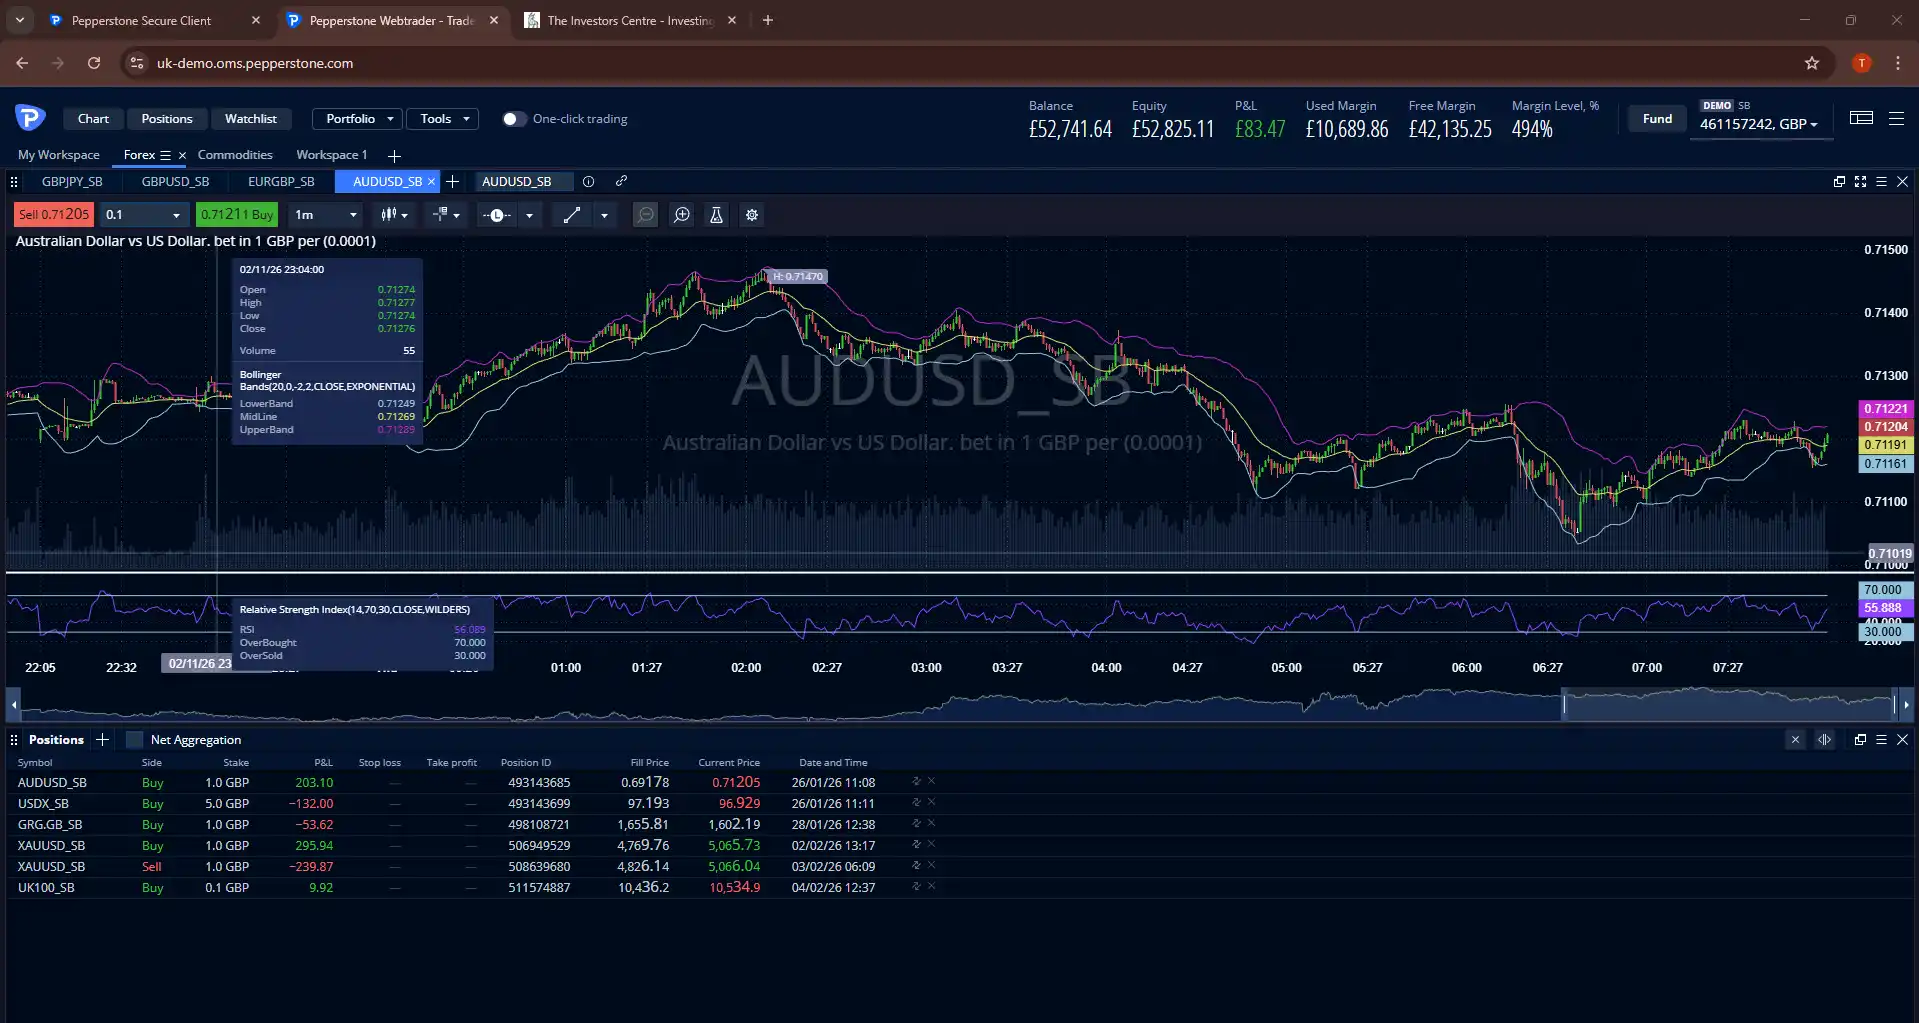Open browser tab search chevron

pyautogui.click(x=20, y=20)
